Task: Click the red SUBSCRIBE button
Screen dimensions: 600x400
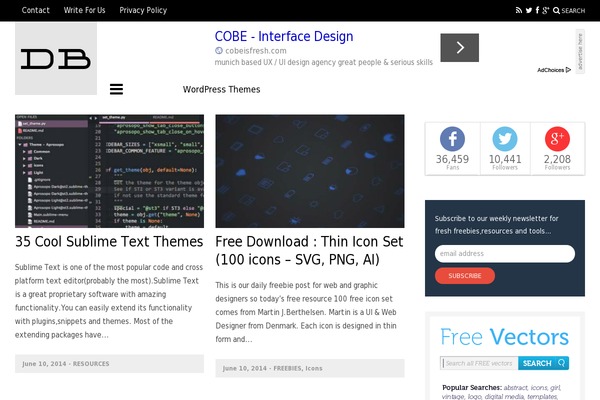Action: point(465,276)
